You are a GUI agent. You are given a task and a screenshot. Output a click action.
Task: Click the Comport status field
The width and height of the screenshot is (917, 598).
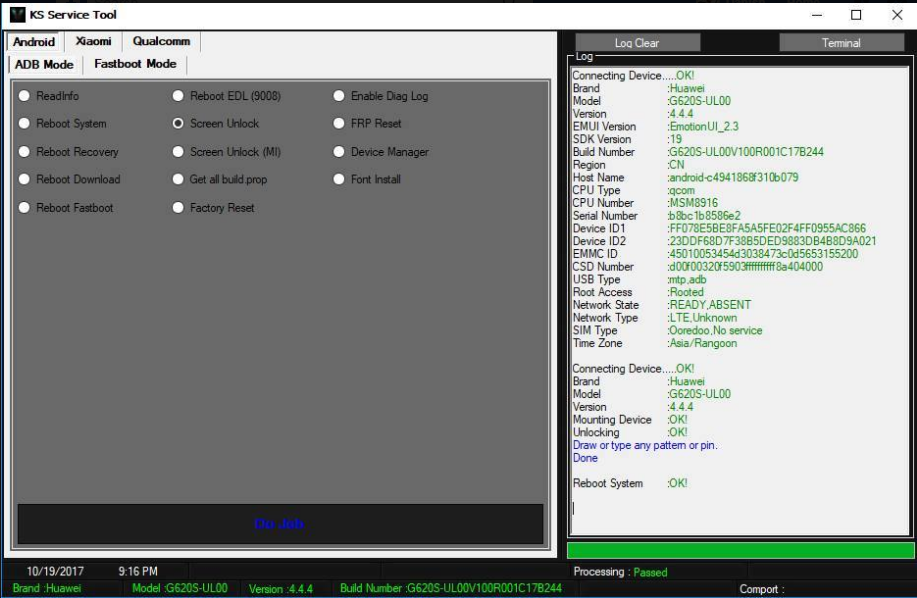(762, 589)
